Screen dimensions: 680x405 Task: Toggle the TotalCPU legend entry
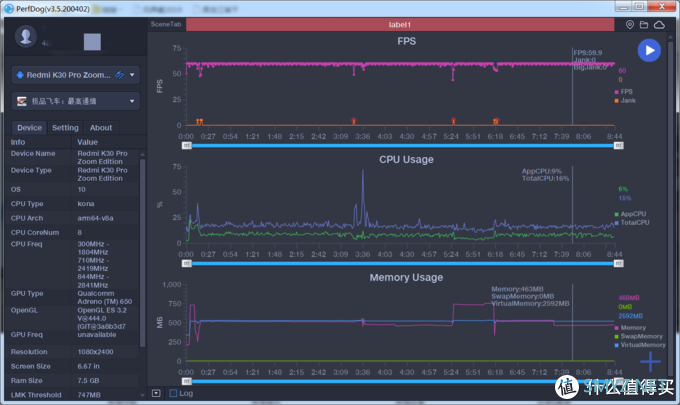pyautogui.click(x=632, y=222)
